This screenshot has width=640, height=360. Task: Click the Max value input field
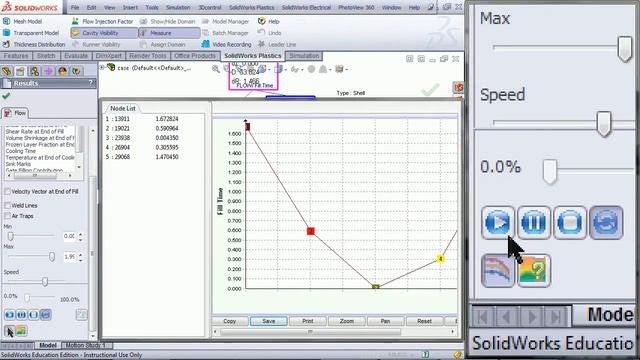[69, 257]
